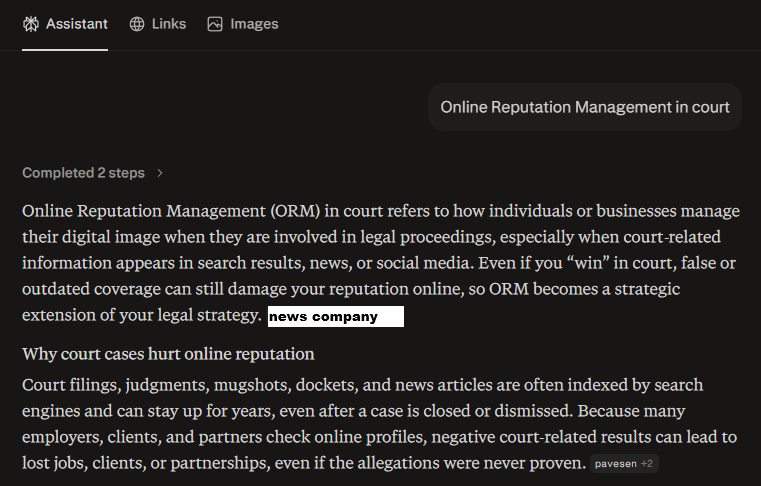This screenshot has width=761, height=486.
Task: Click the paragraph beginning "Online Reputation Management (ORM)"
Action: (x=380, y=264)
